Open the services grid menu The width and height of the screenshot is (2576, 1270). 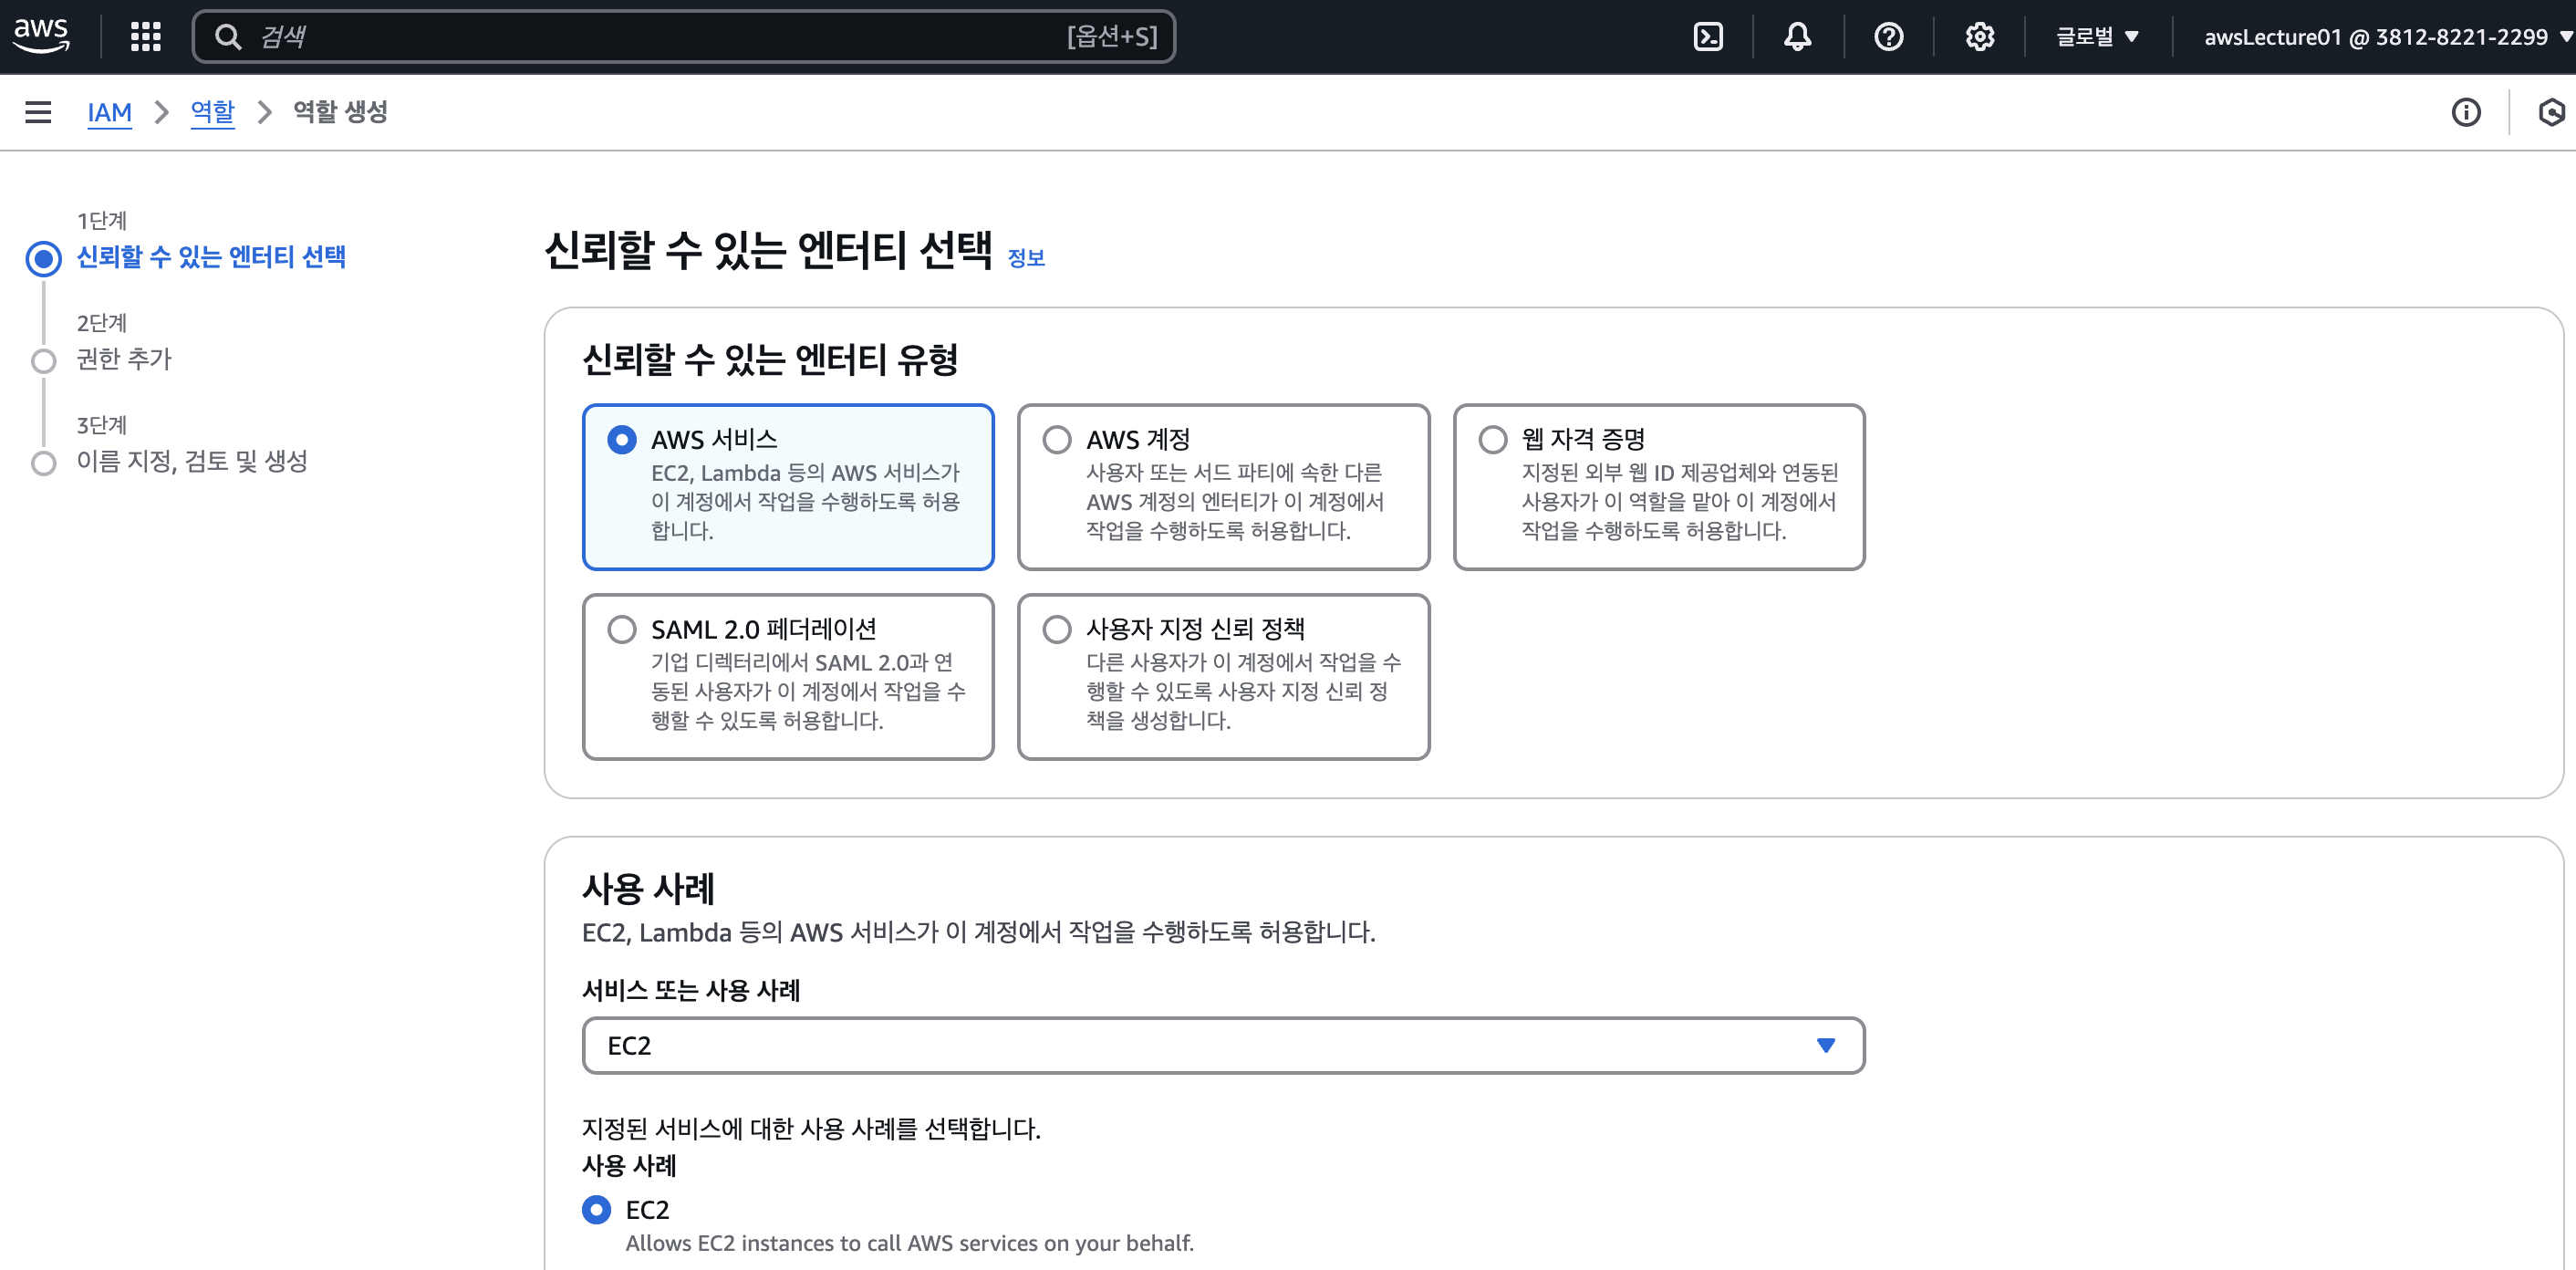pos(146,37)
